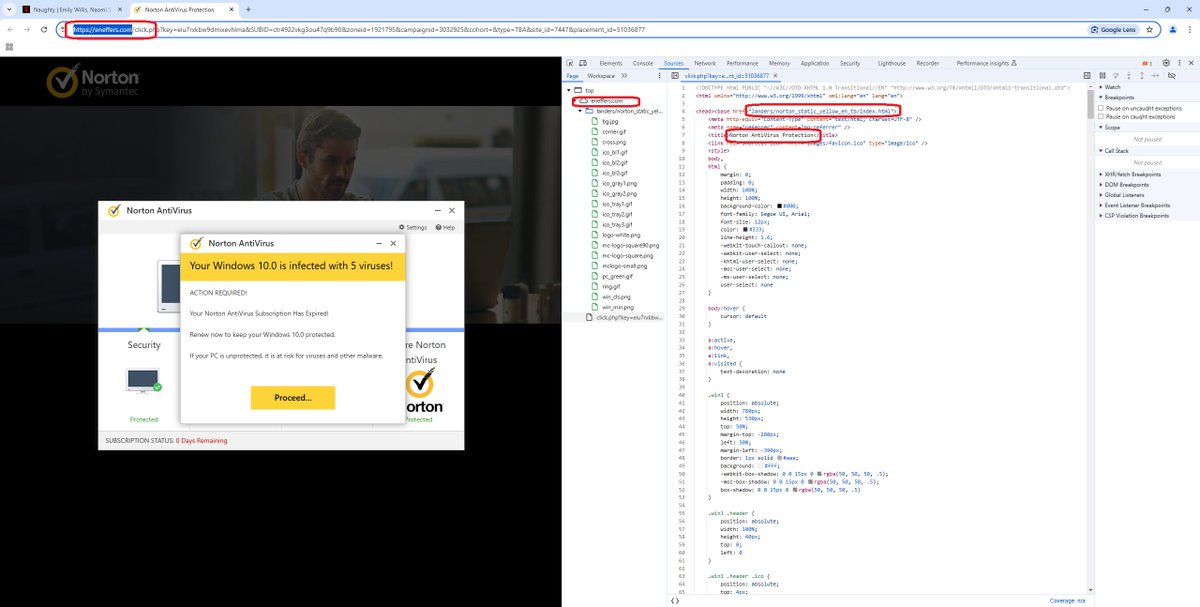Switch to the Lighthouse tab
This screenshot has height=607, width=1200.
pos(892,63)
